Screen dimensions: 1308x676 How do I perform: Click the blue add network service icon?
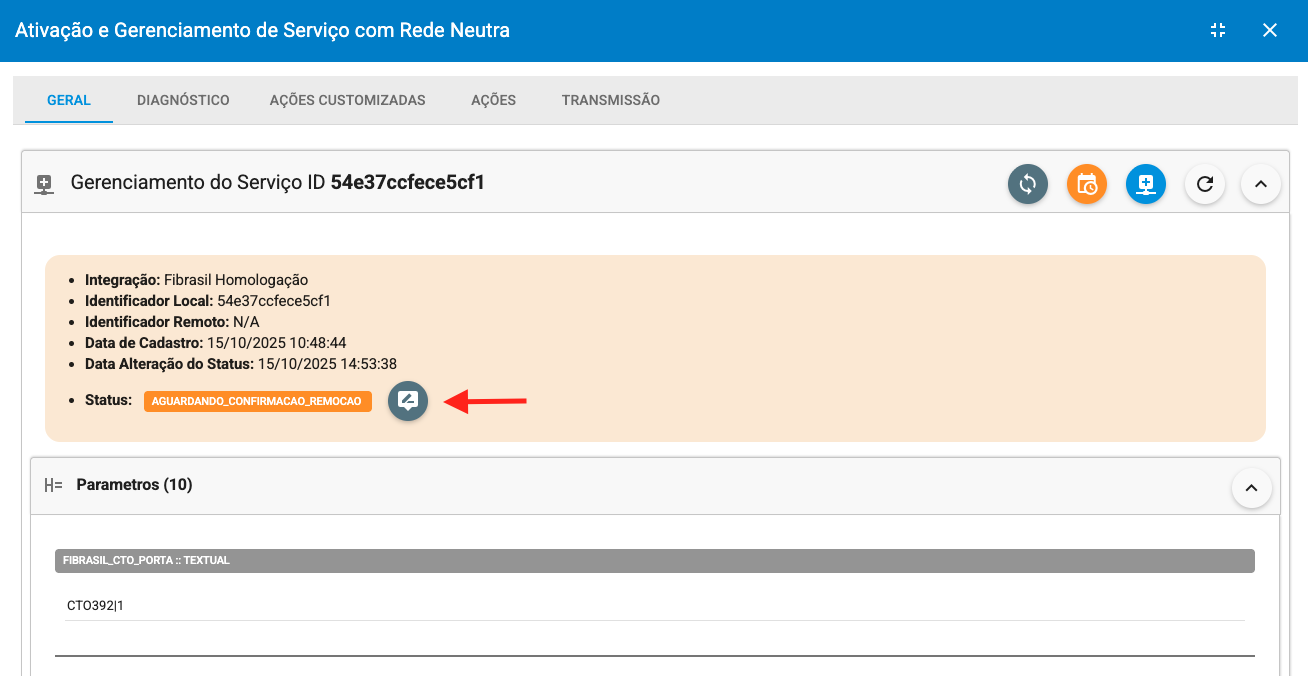[x=1146, y=184]
